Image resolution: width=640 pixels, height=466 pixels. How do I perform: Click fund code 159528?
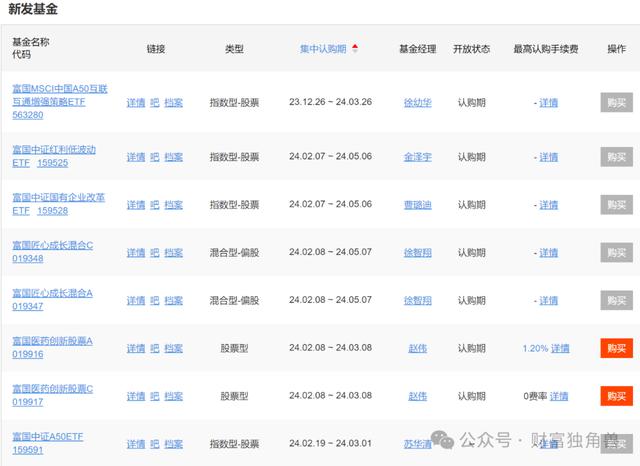(x=53, y=211)
